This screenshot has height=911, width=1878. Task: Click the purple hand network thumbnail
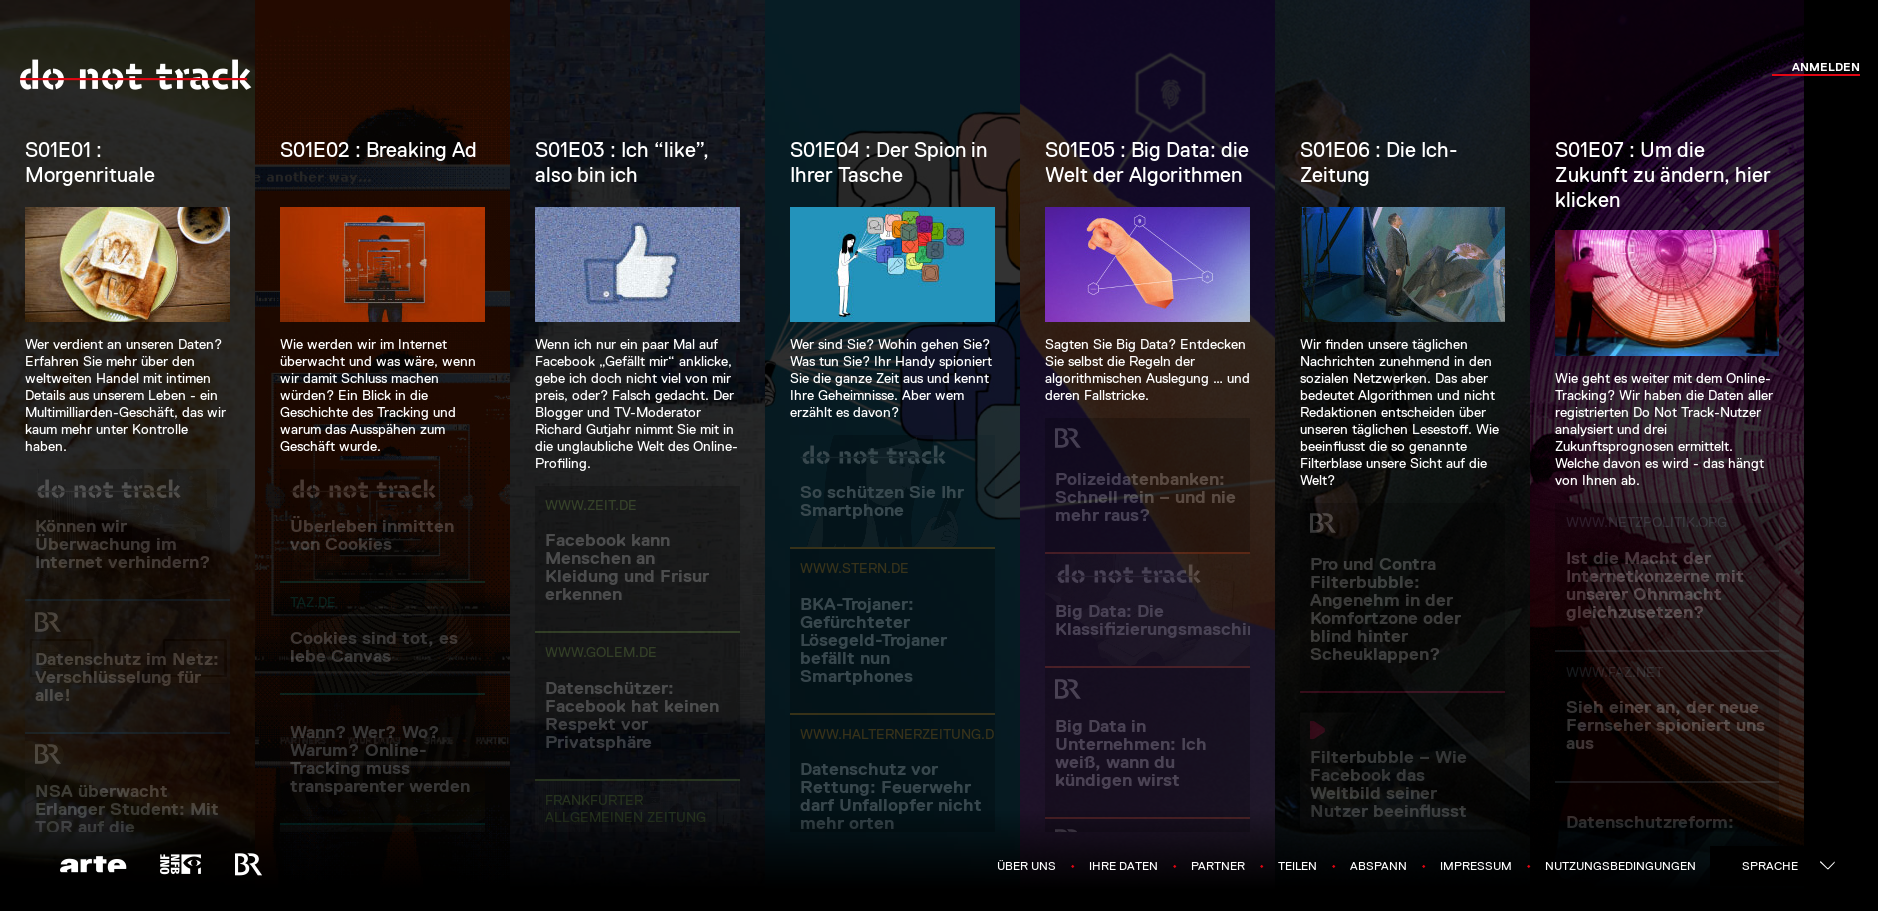[1147, 264]
